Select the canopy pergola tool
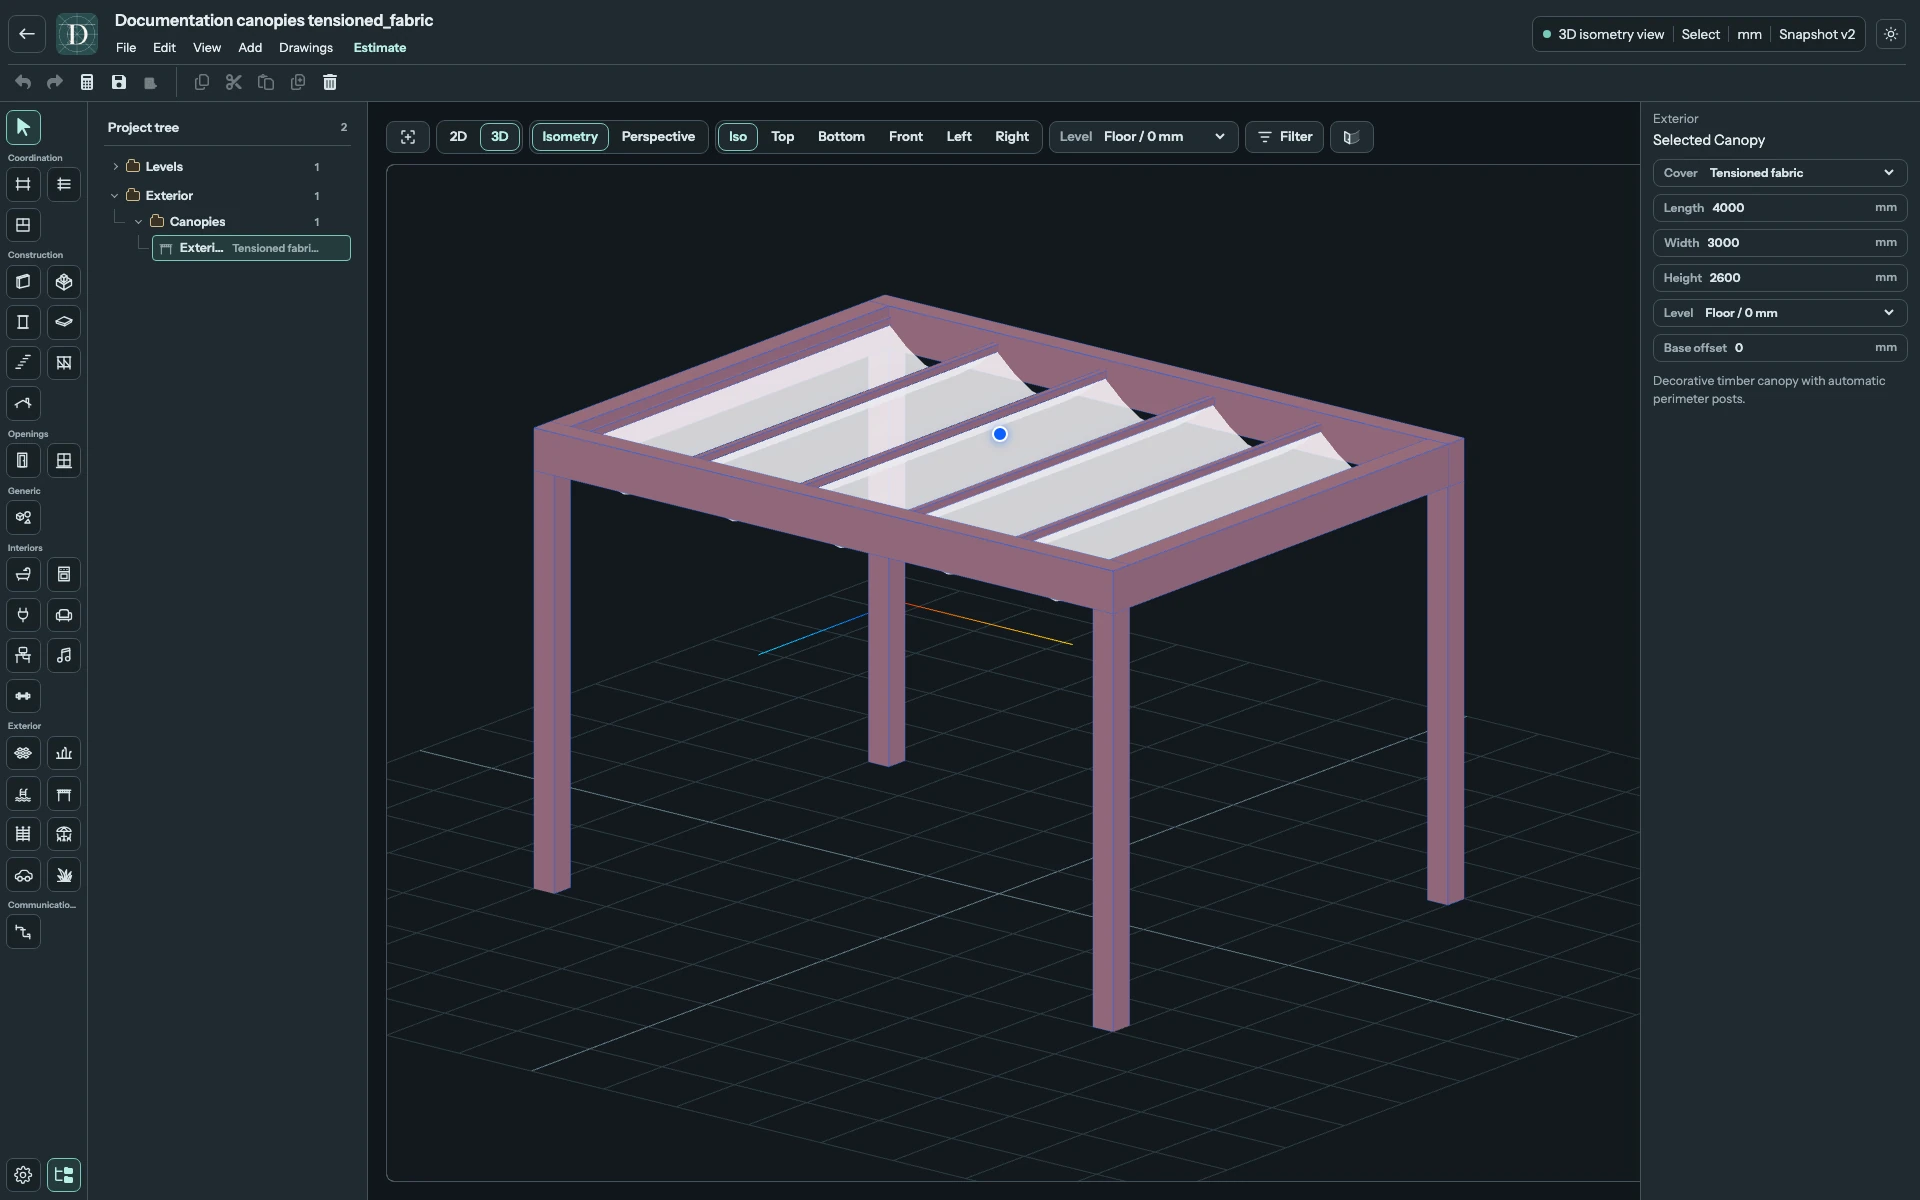The height and width of the screenshot is (1200, 1920). (64, 794)
